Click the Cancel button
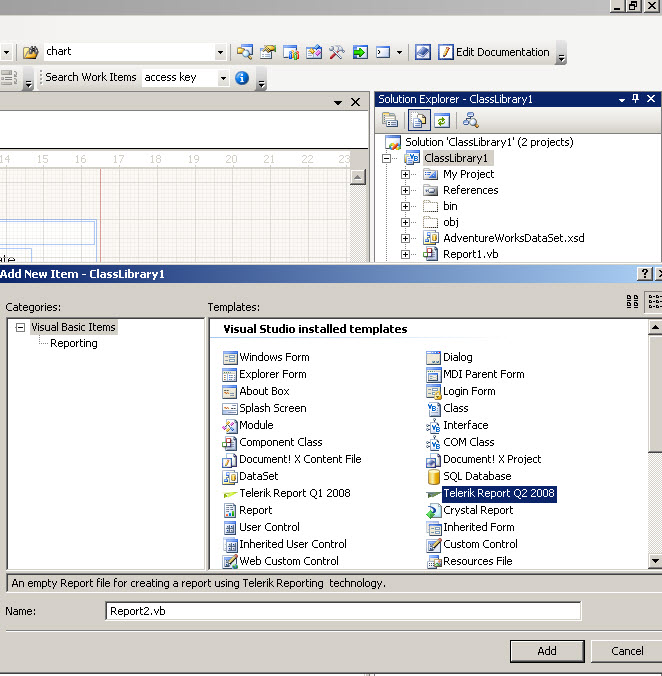Screen dimensions: 662x676 coord(627,651)
